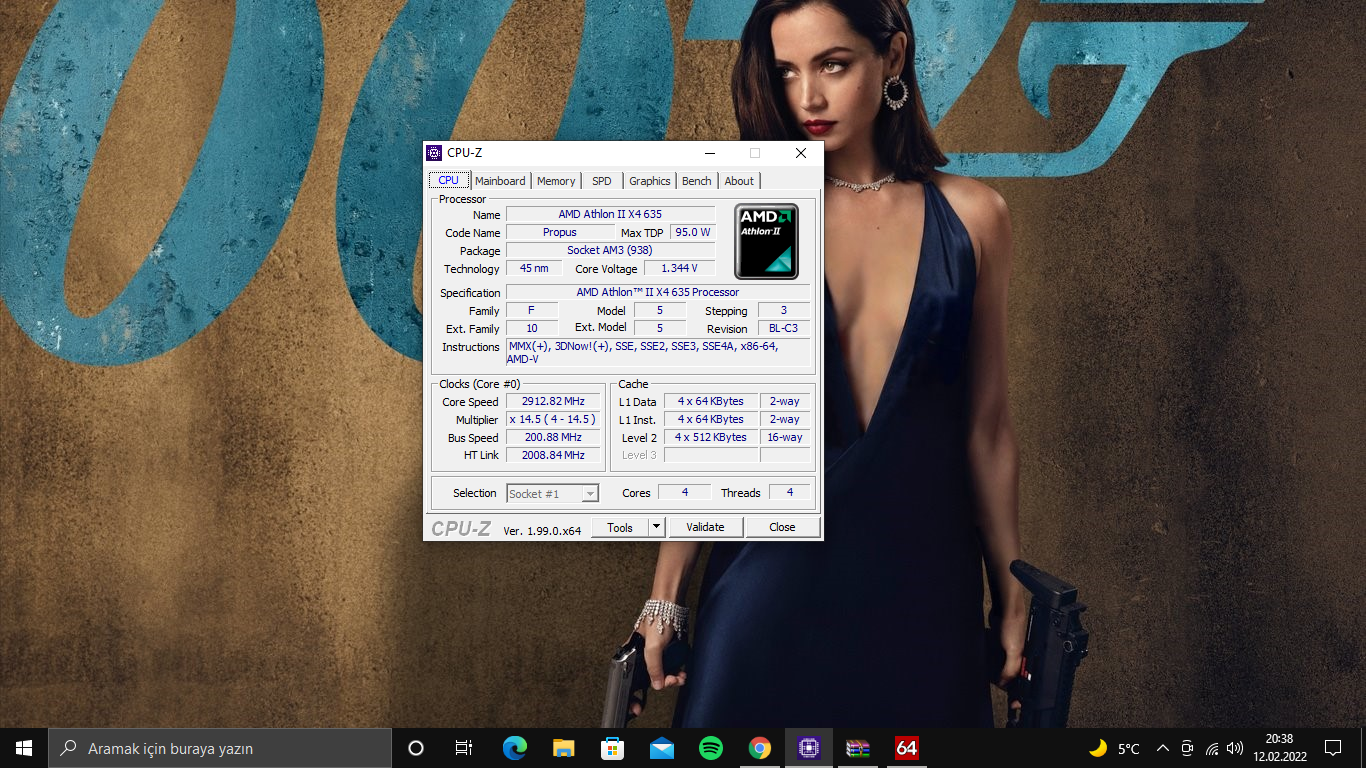Switch to the Mainboard tab
Screen dimensions: 1366x768
click(500, 181)
